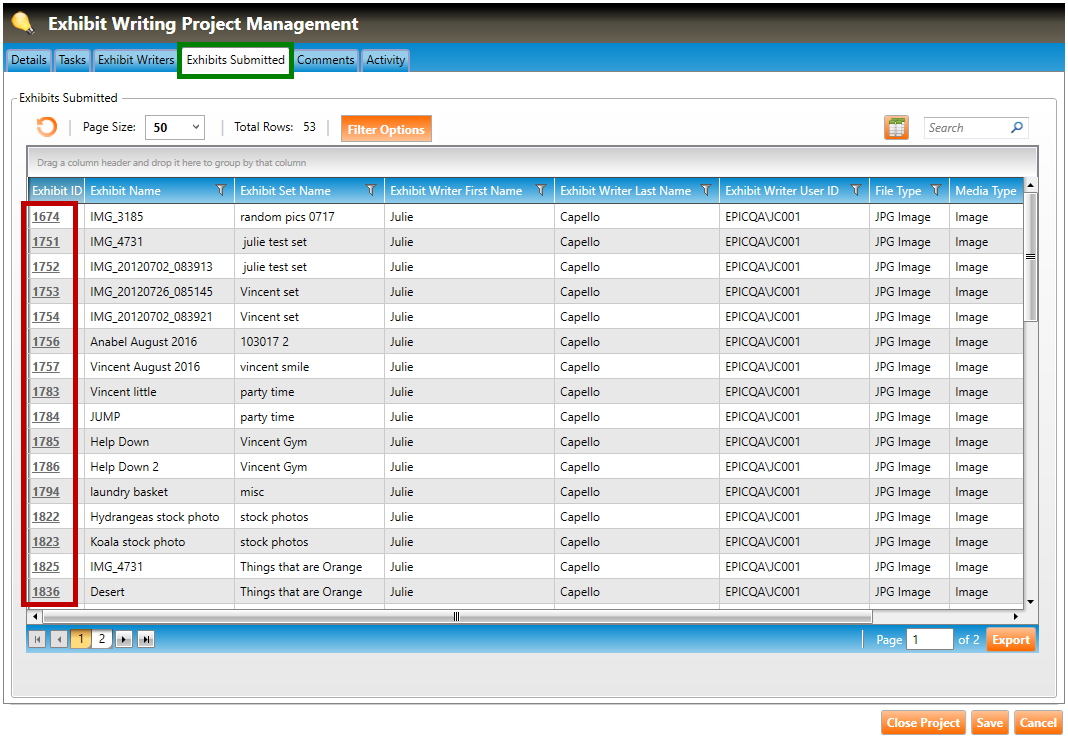Click the export to Excel grid icon

(896, 128)
